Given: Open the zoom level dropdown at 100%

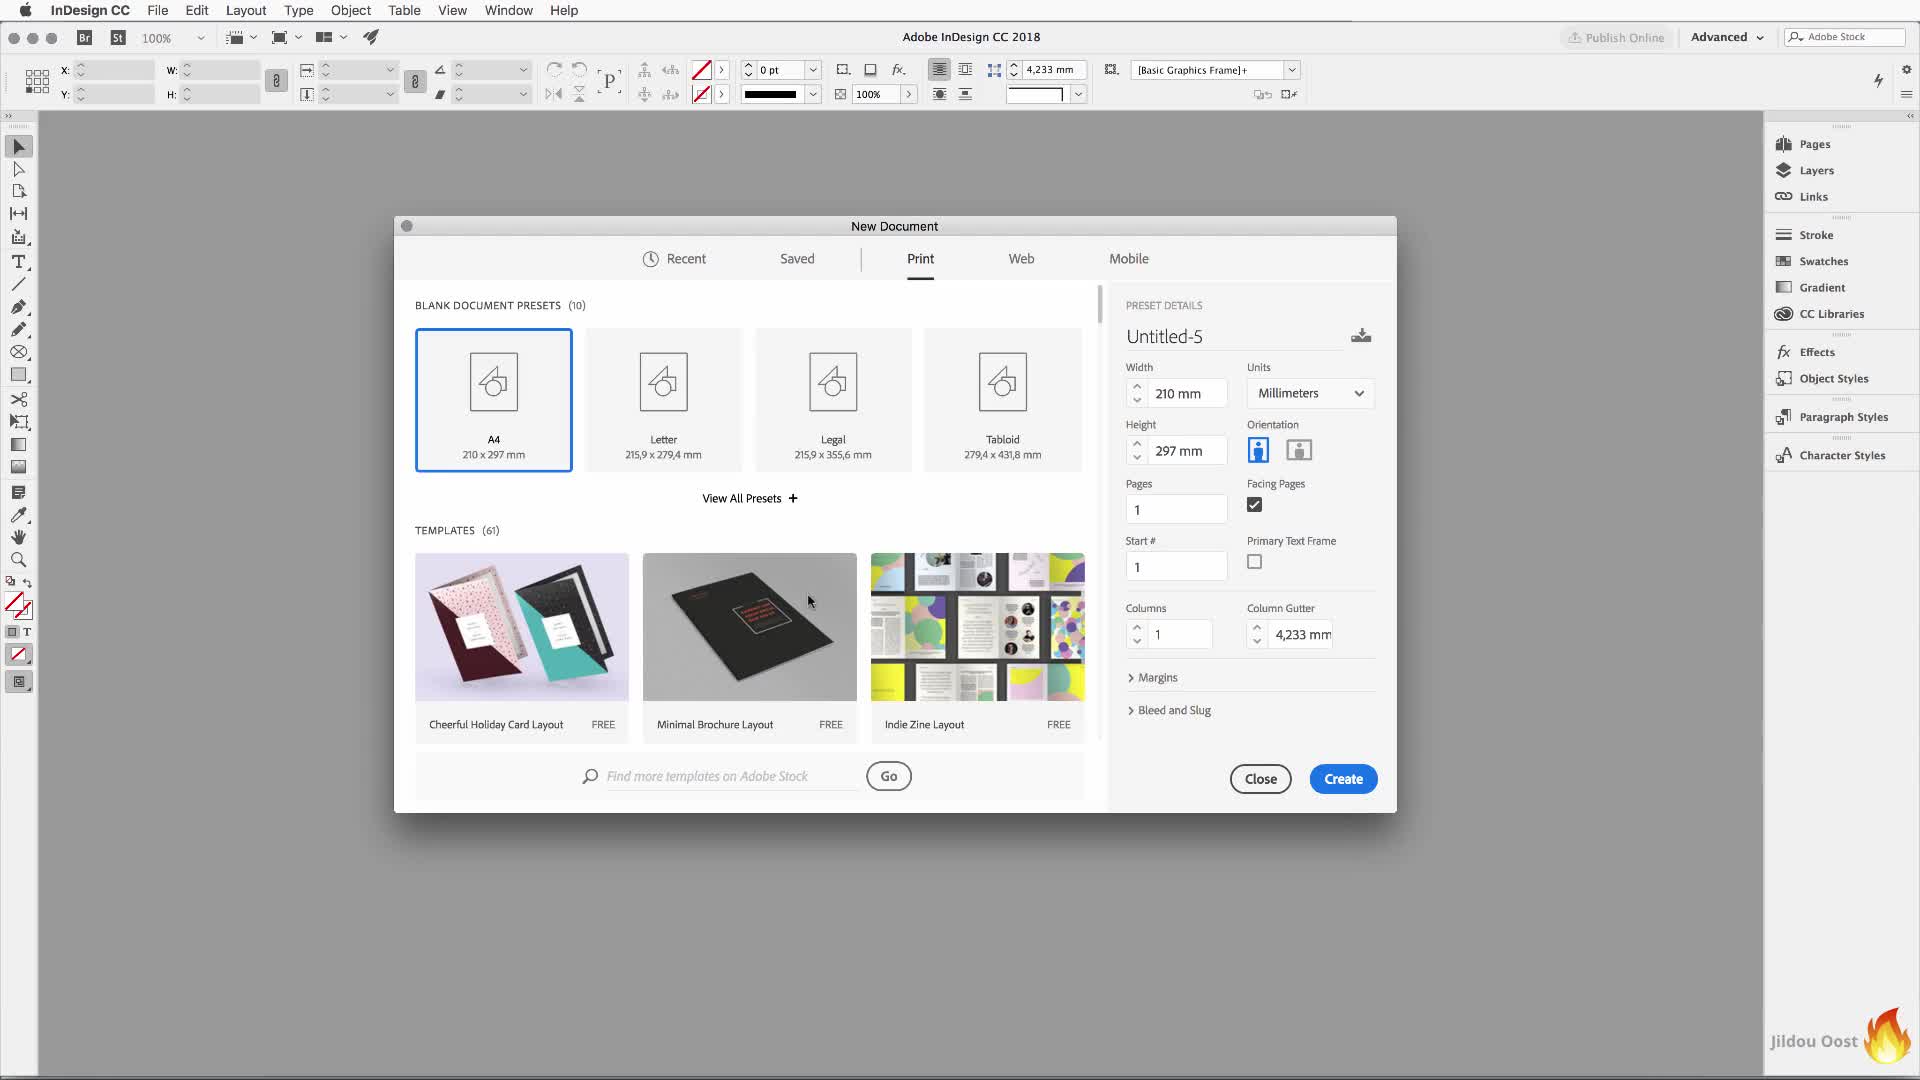Looking at the screenshot, I should point(200,38).
